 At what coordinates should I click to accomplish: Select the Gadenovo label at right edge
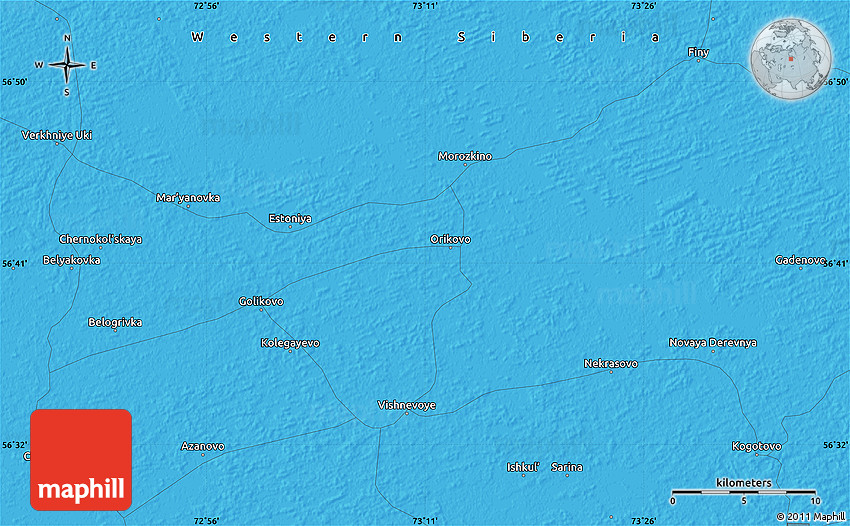coord(799,260)
